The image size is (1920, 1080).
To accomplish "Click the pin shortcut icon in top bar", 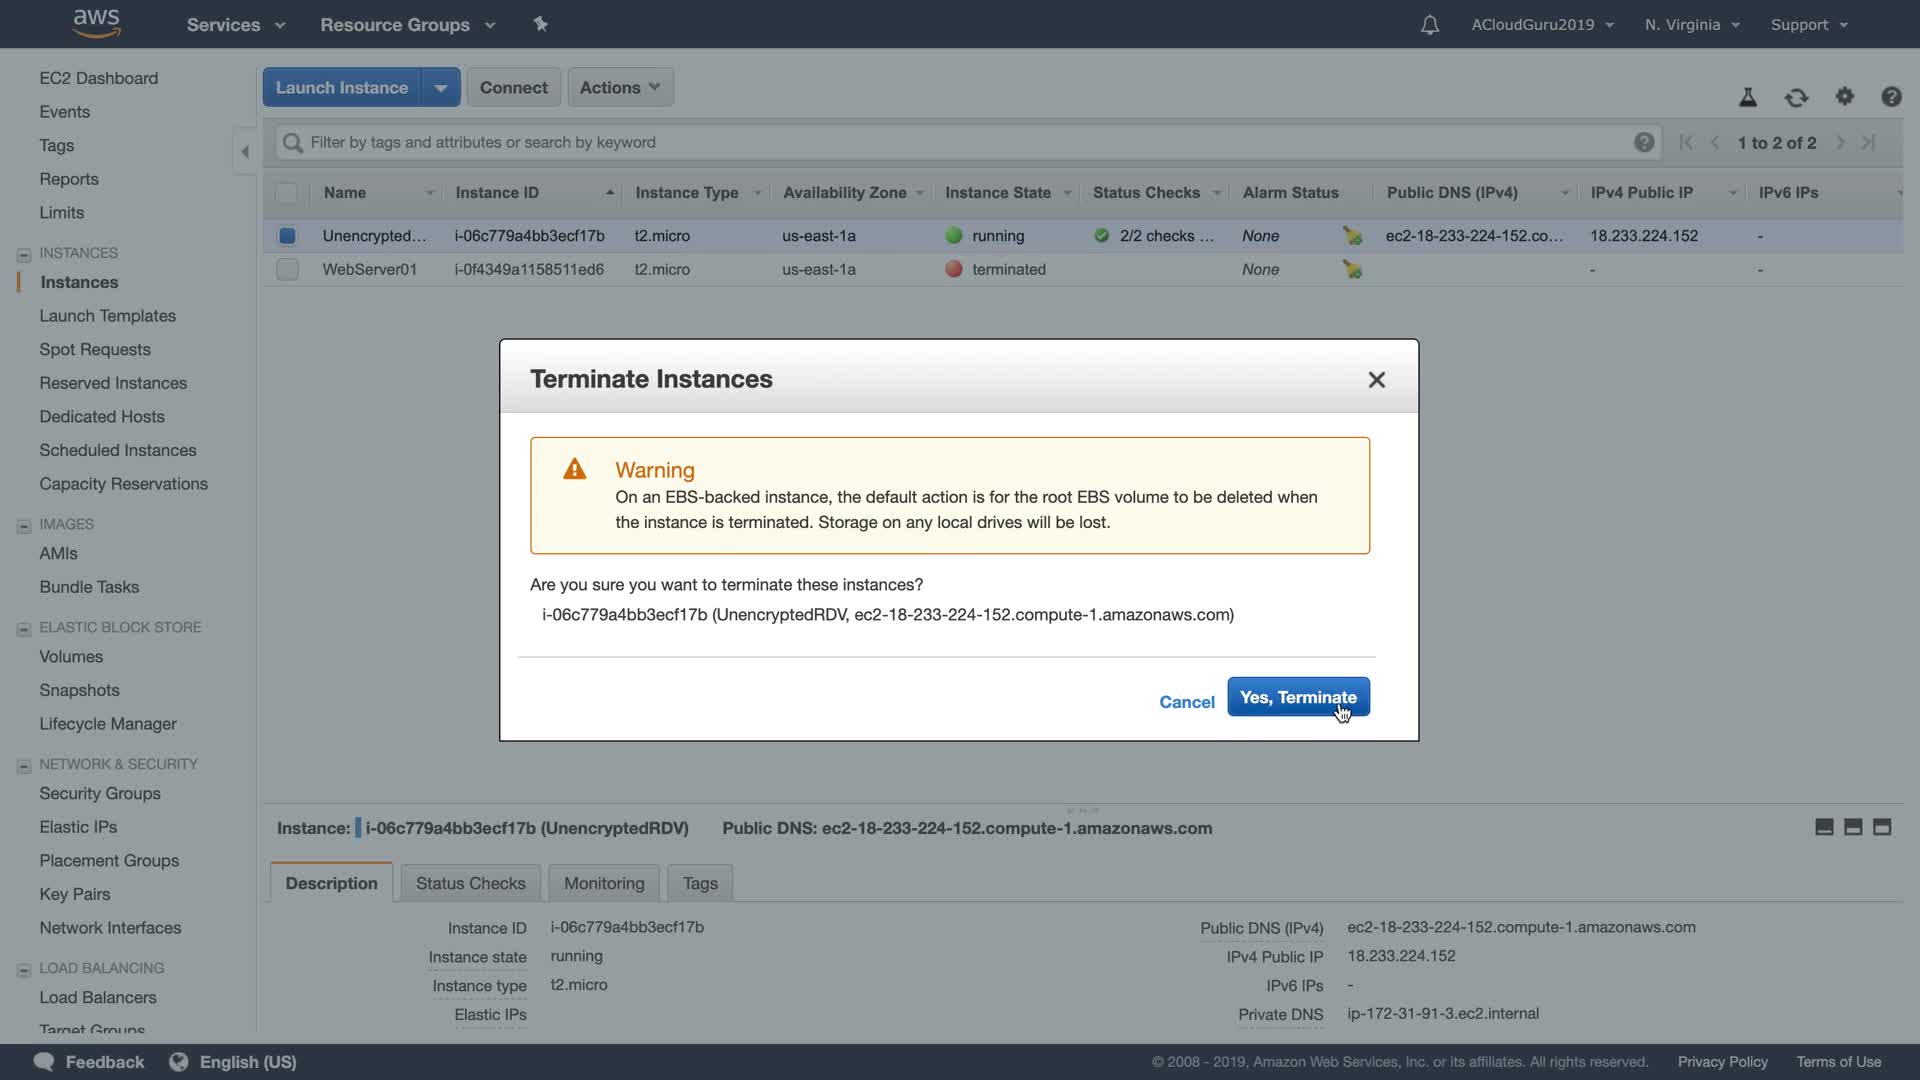I will (541, 24).
